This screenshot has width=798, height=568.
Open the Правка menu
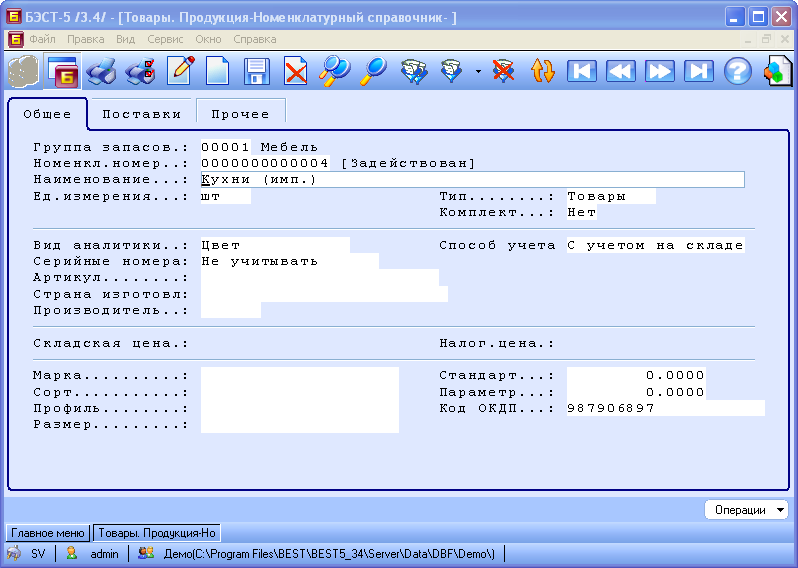(86, 39)
